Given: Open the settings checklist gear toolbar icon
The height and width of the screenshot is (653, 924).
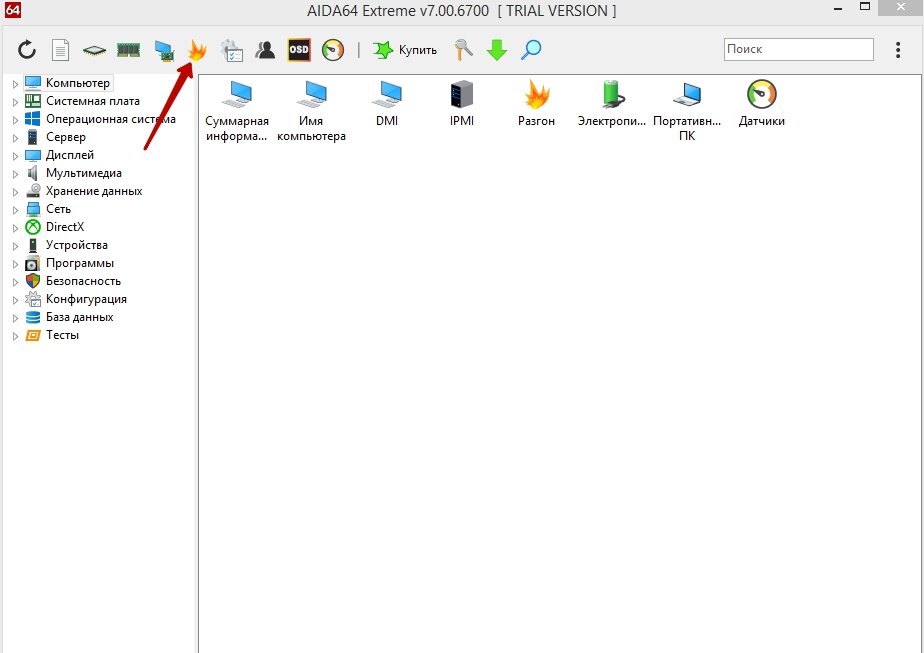Looking at the screenshot, I should click(x=232, y=50).
